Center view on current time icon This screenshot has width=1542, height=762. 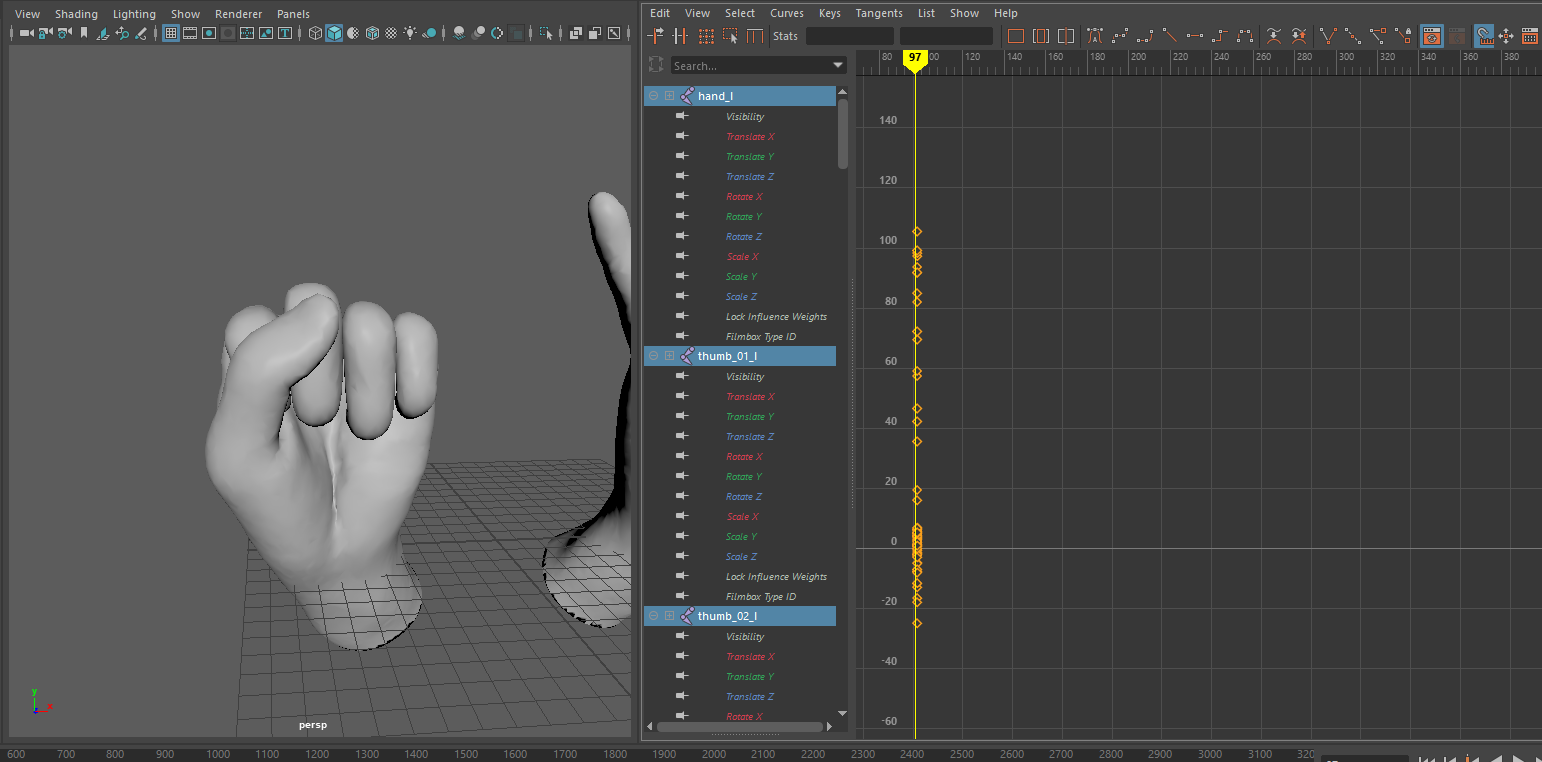click(1066, 36)
